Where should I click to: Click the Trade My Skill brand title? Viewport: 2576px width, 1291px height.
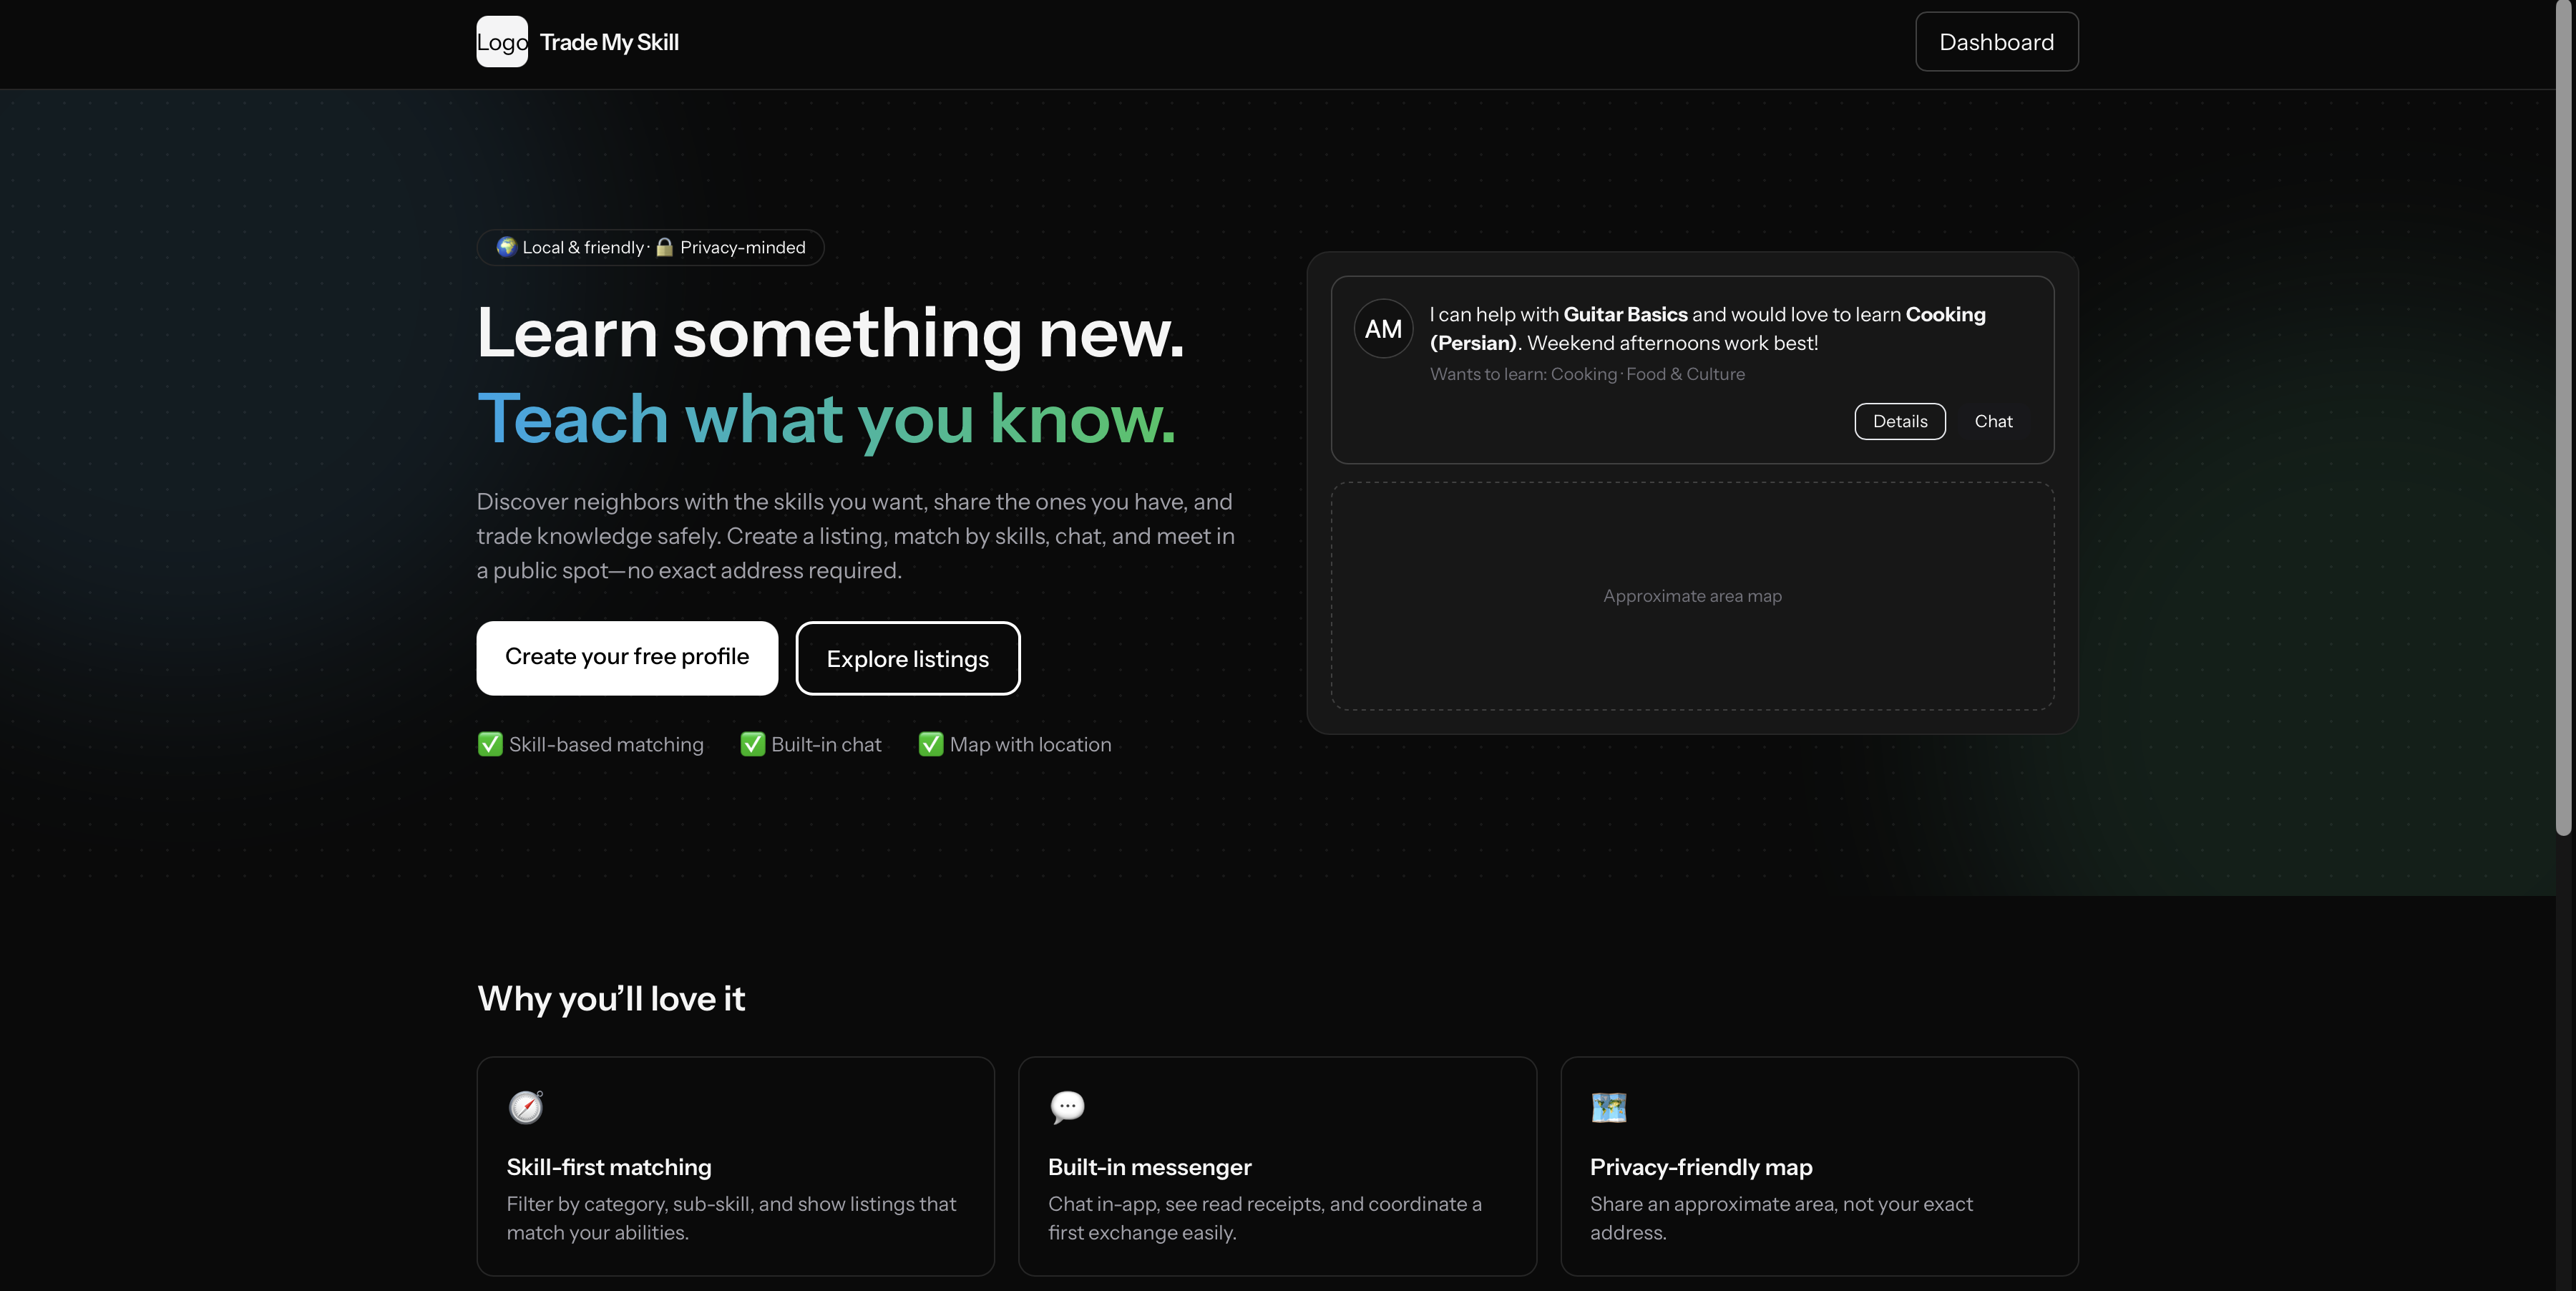click(609, 42)
